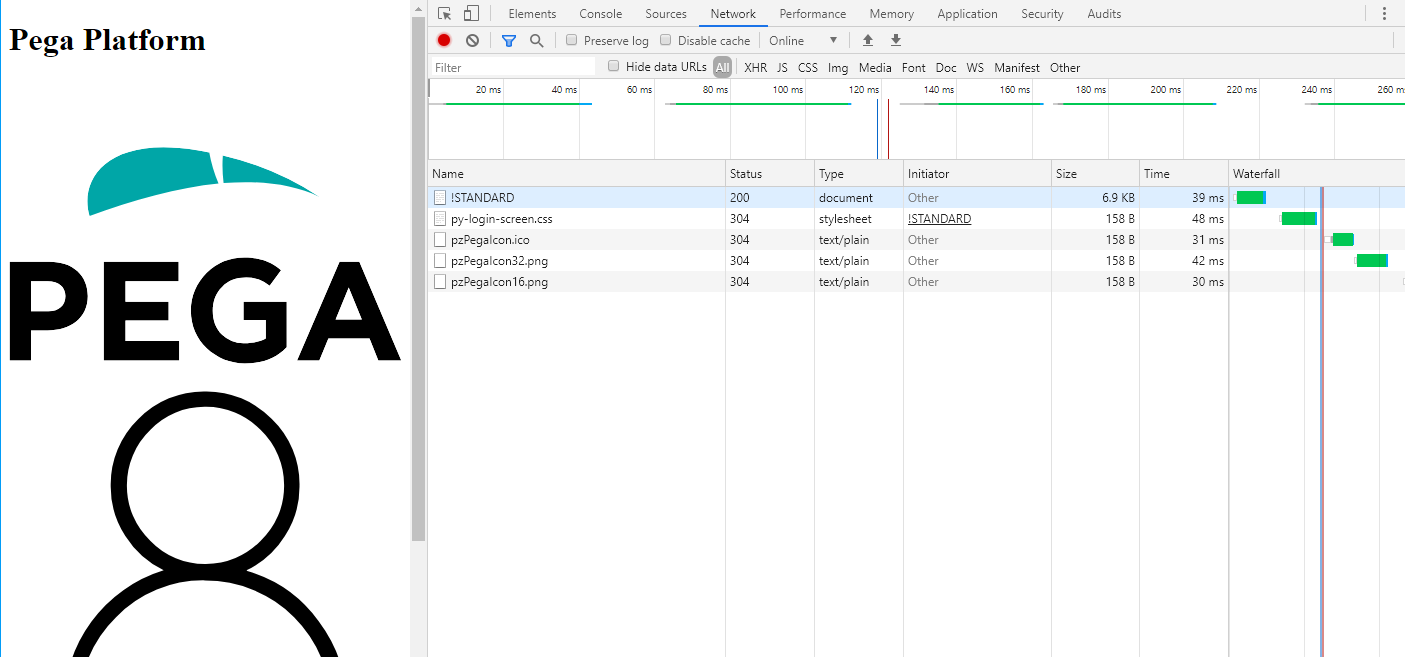Filter requests by XHR
Image resolution: width=1405 pixels, height=657 pixels.
coord(755,68)
